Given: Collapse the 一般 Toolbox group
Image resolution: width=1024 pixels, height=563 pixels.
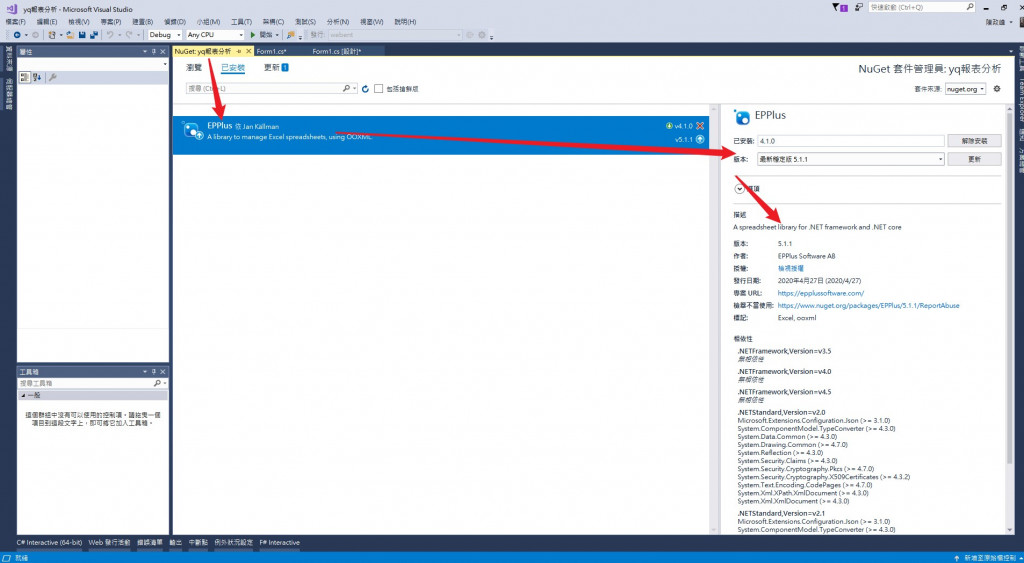Looking at the screenshot, I should coord(24,396).
